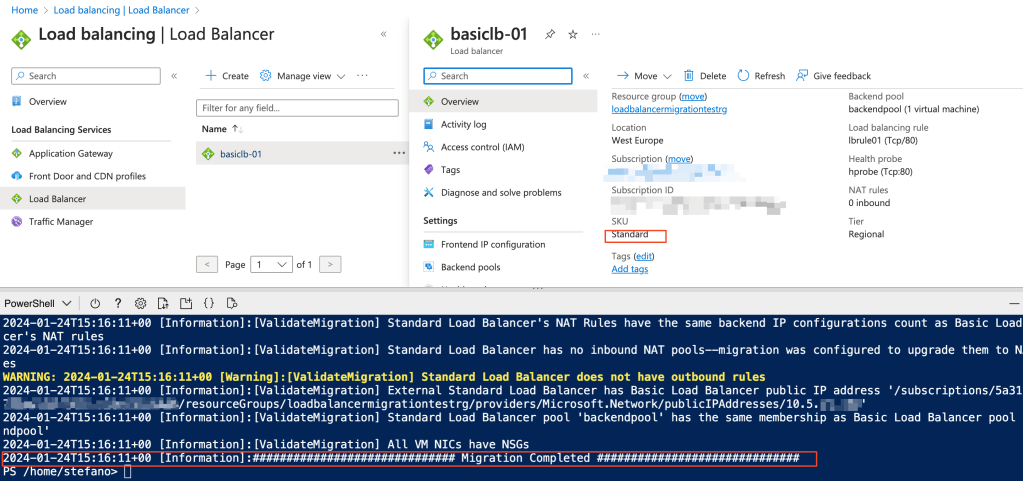The width and height of the screenshot is (1023, 481).
Task: Open Frontend IP configuration settings
Action: click(493, 245)
